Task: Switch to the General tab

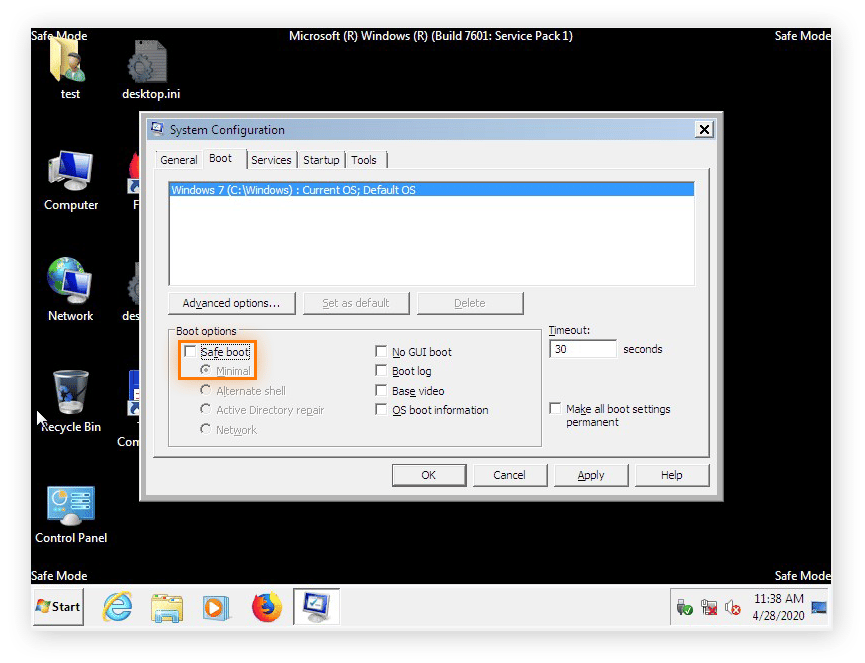Action: (178, 160)
